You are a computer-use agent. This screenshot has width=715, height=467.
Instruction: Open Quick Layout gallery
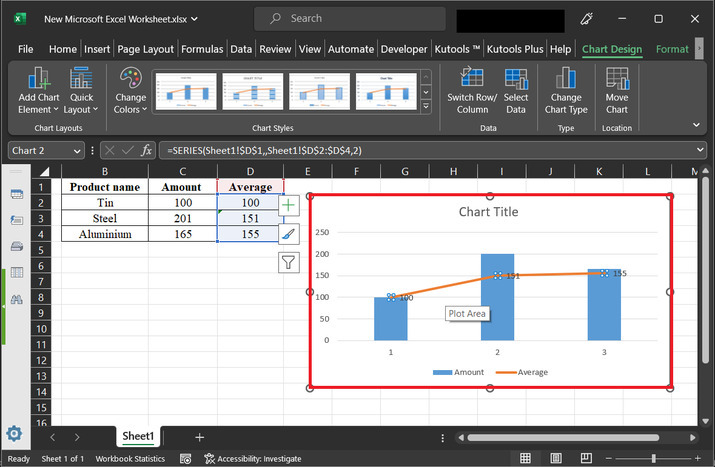(81, 91)
